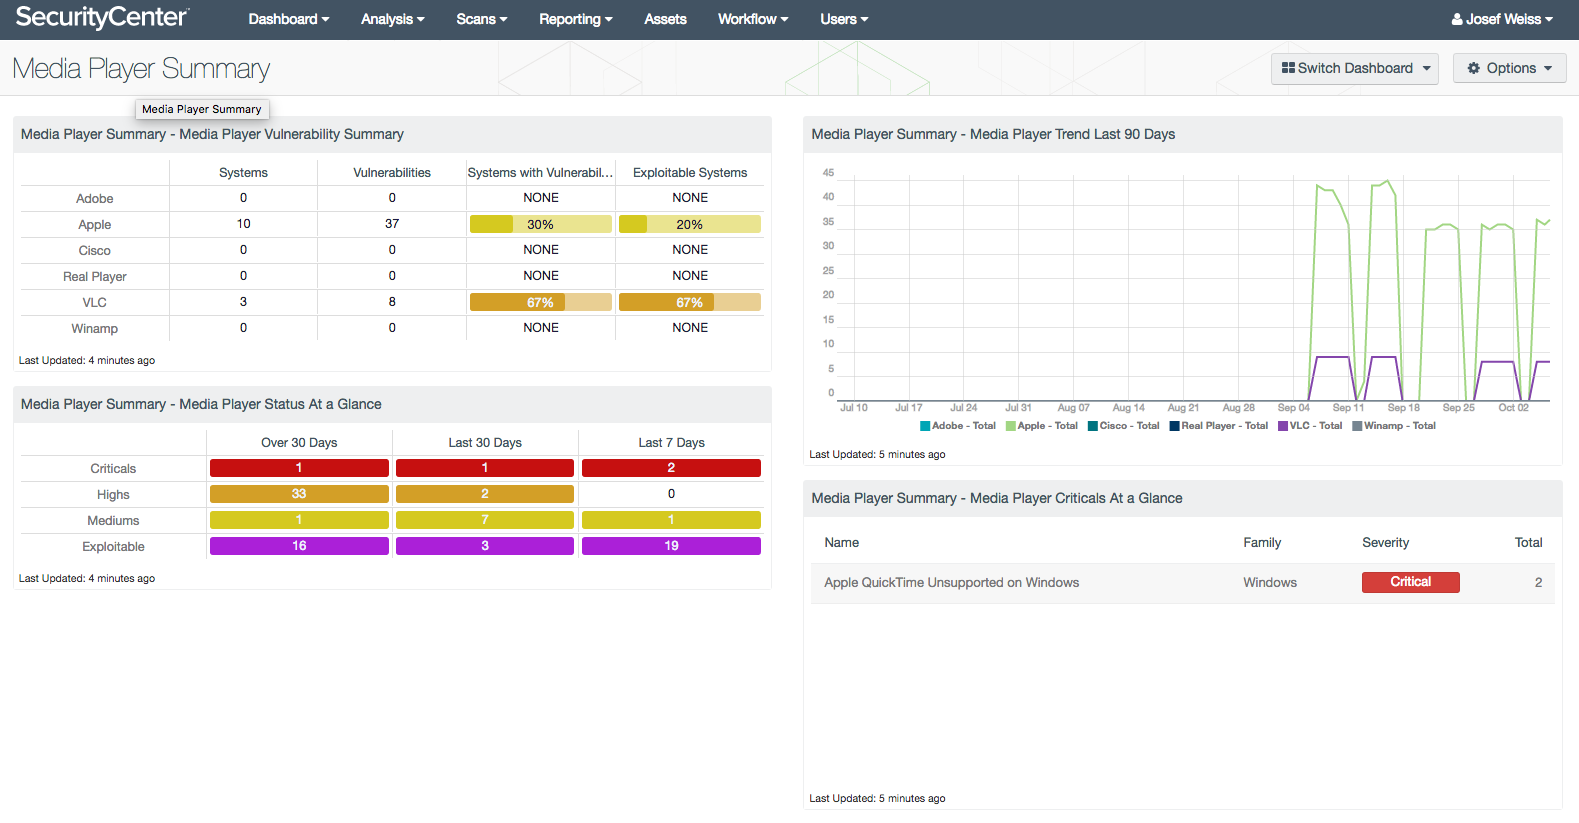Expand the Switch Dashboard dropdown
The width and height of the screenshot is (1579, 823).
[1354, 68]
